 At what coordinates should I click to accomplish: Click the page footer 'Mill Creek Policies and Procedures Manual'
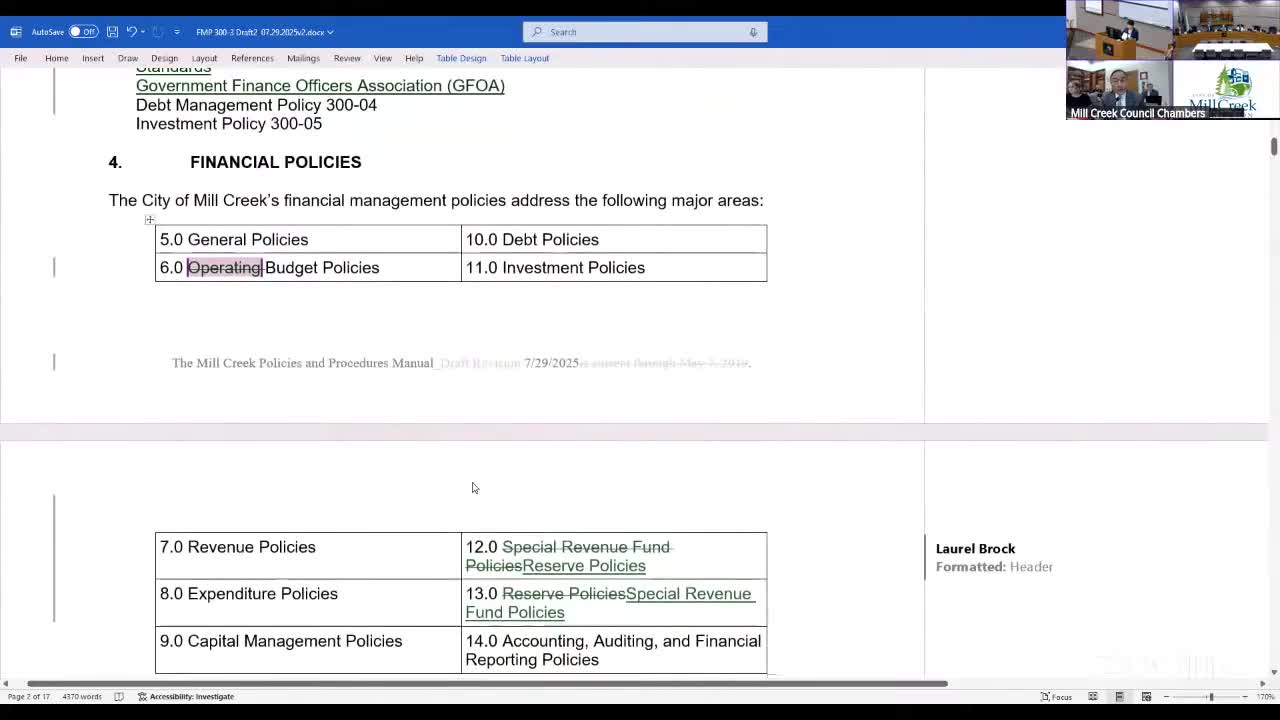tap(303, 363)
